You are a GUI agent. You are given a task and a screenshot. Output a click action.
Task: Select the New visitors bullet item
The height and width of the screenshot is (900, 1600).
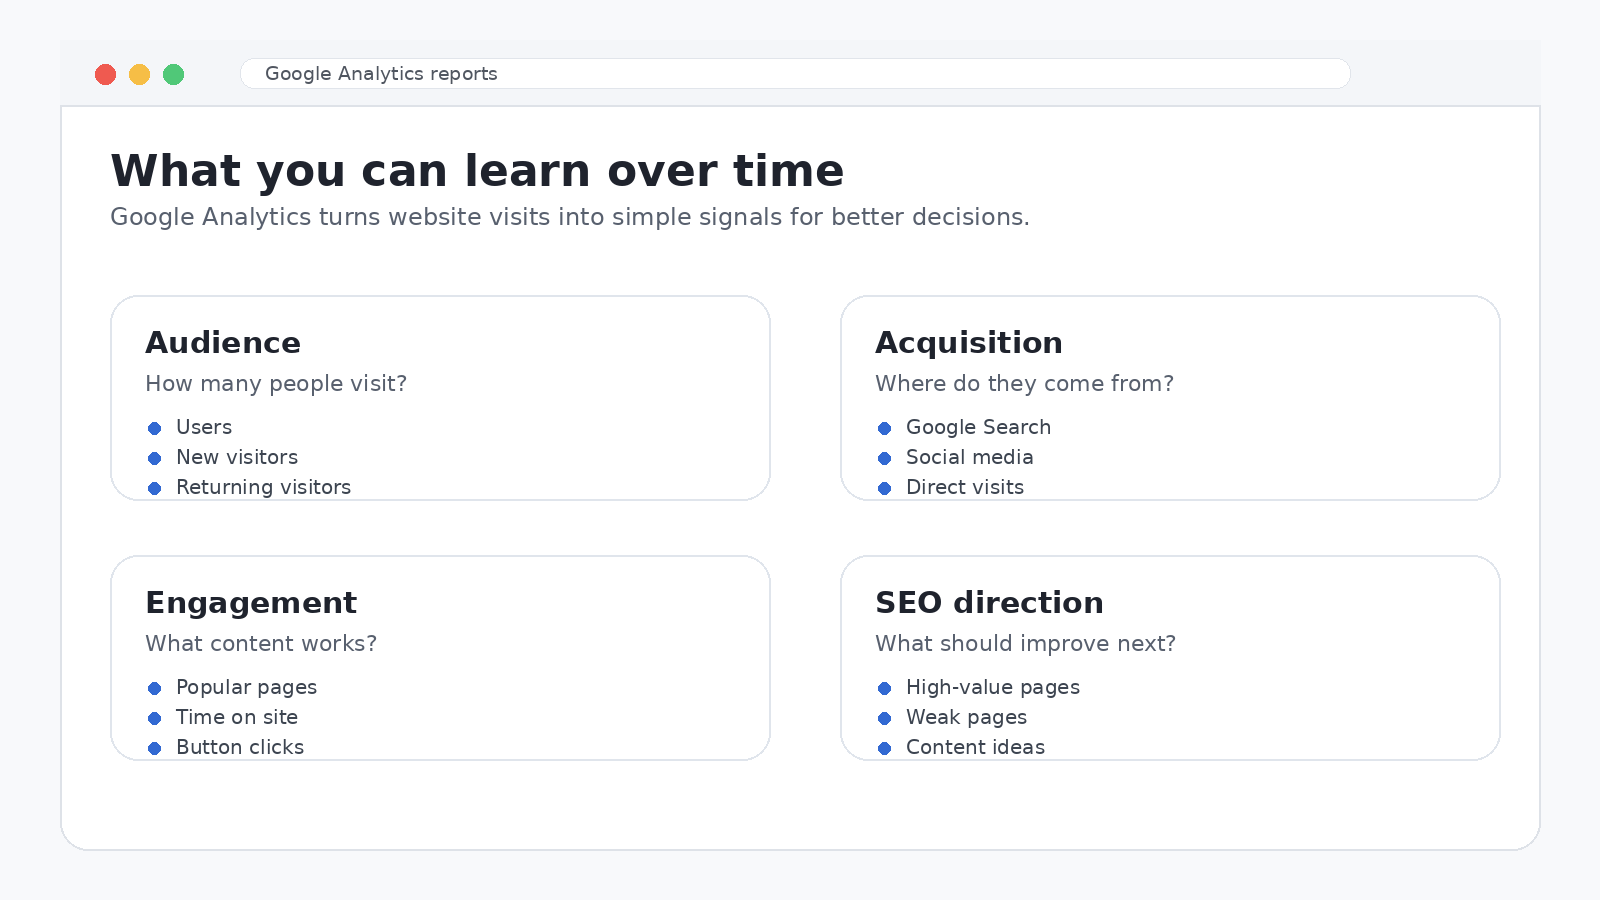223,457
